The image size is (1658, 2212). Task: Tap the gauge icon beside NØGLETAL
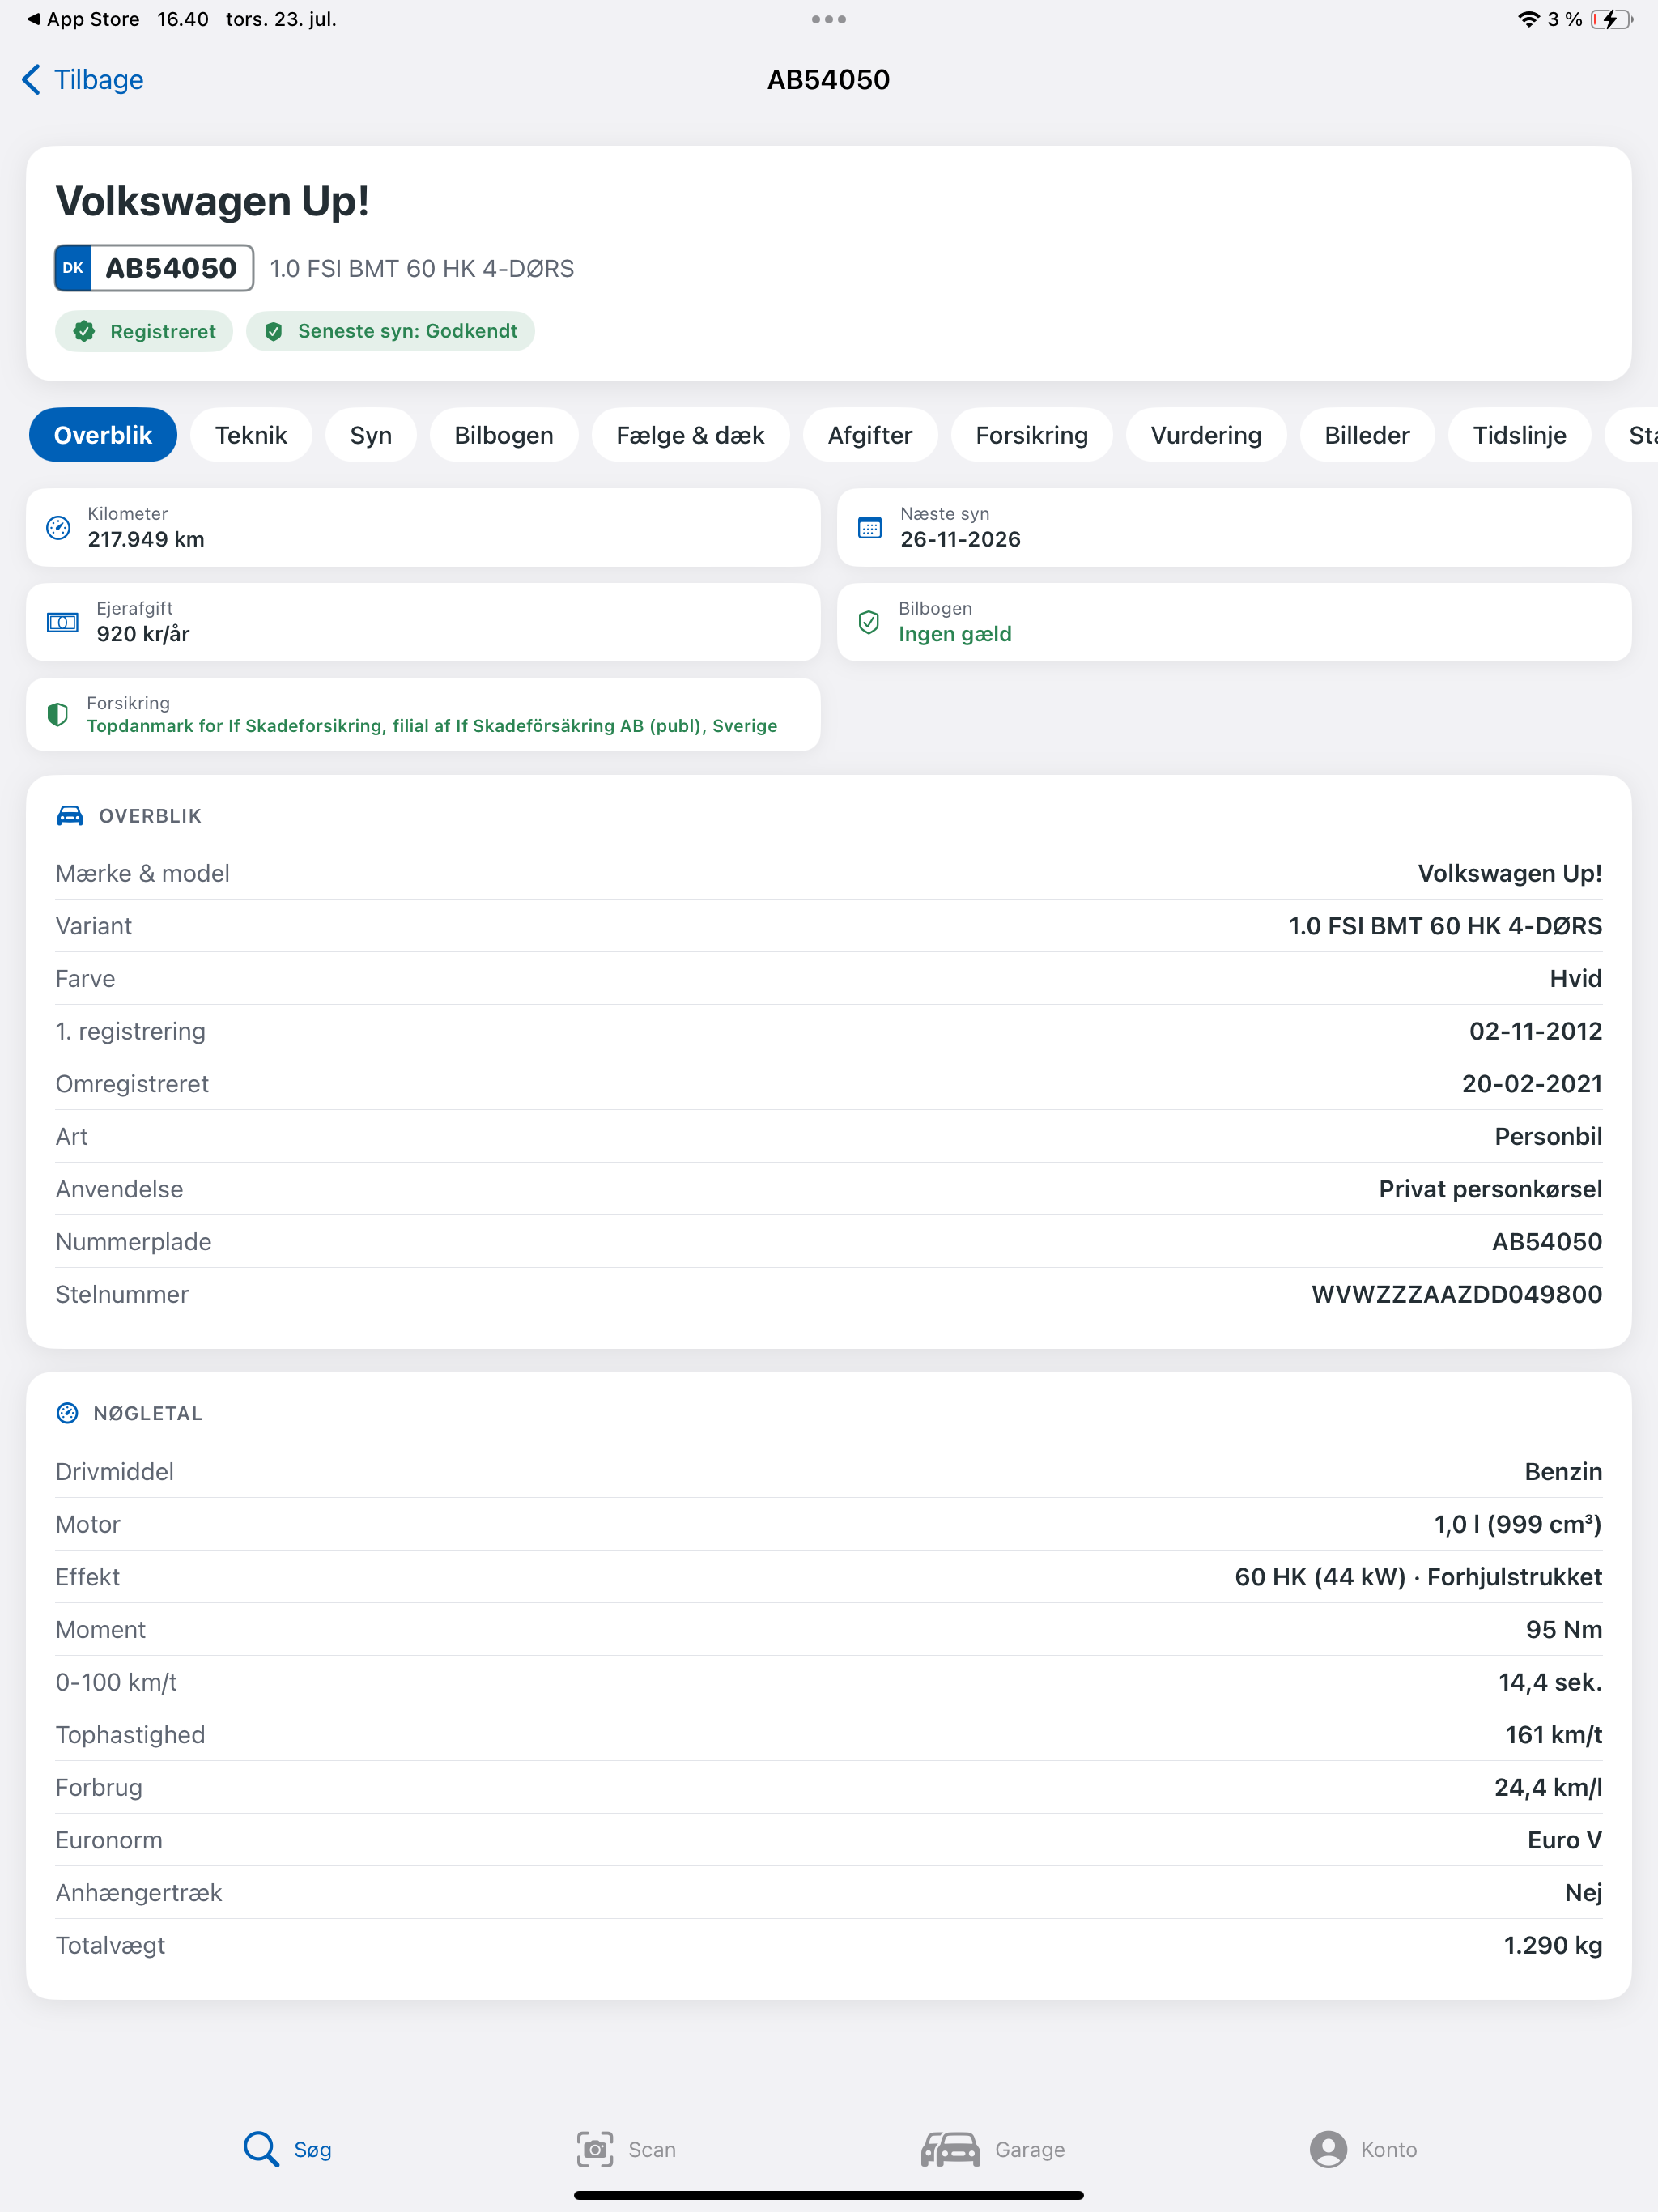click(67, 1413)
